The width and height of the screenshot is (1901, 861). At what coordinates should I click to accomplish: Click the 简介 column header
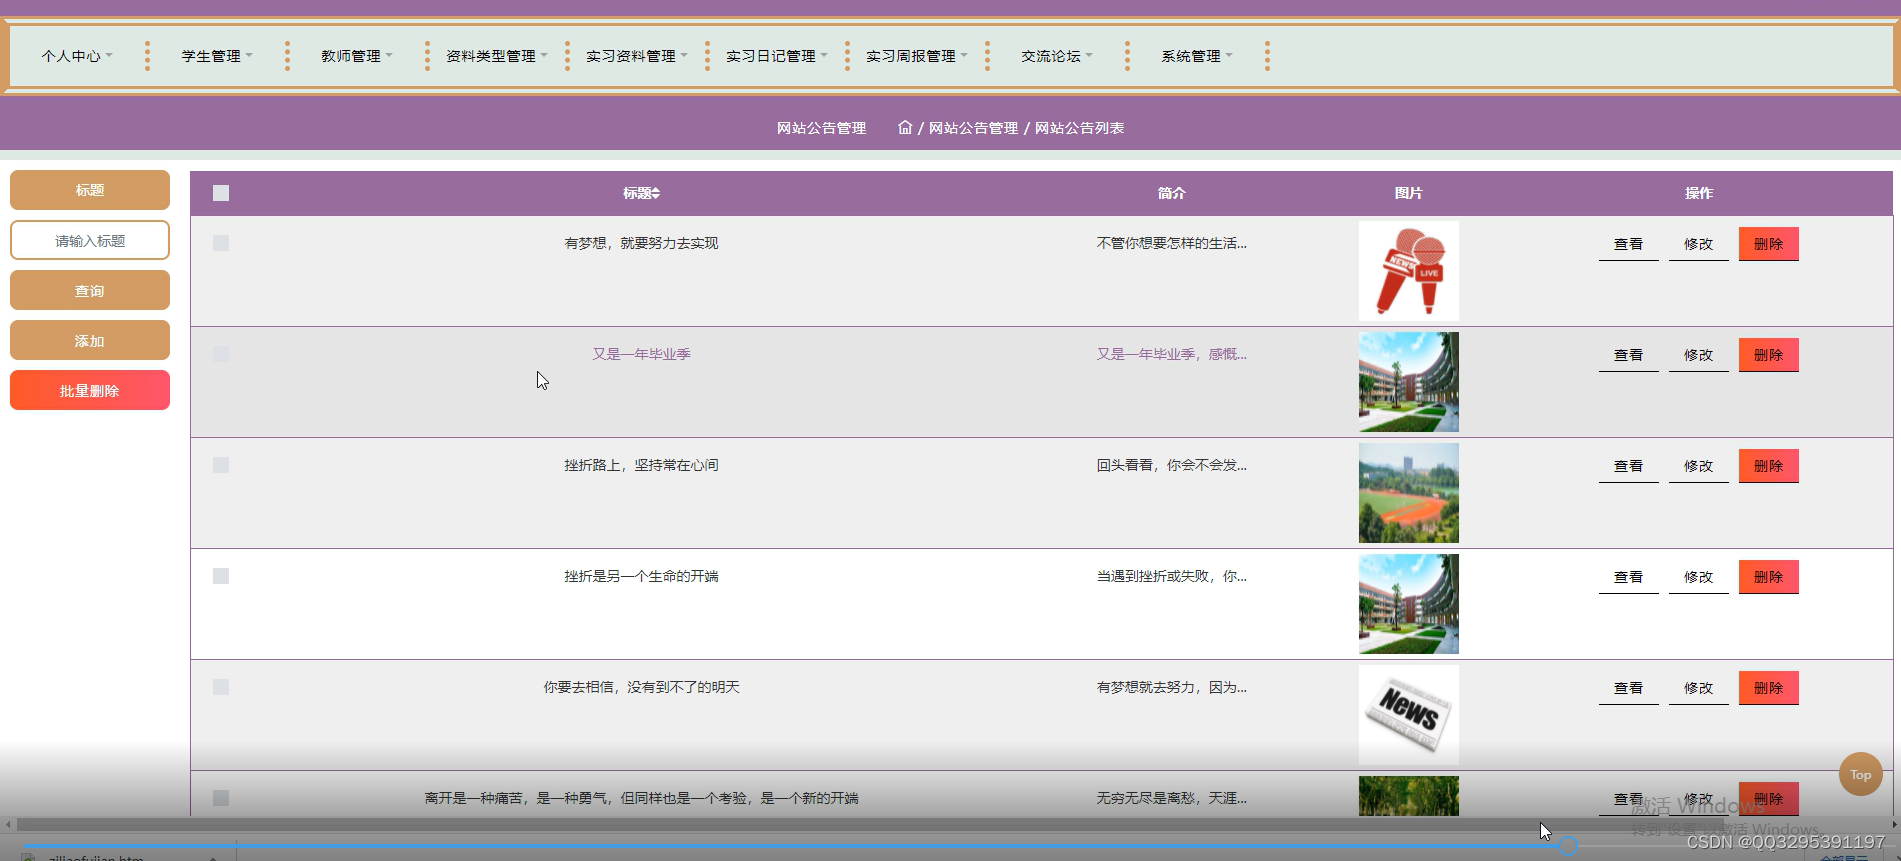pos(1171,193)
